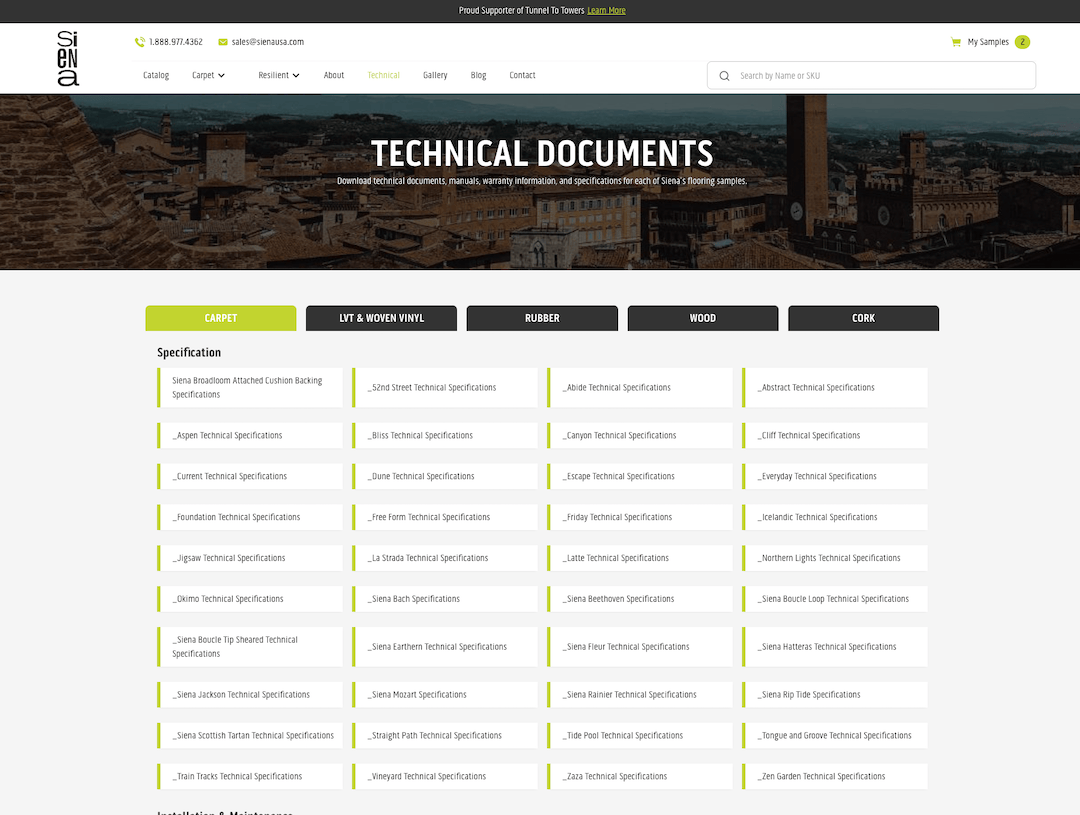Open Siena Rip Tide Specifications

(835, 694)
